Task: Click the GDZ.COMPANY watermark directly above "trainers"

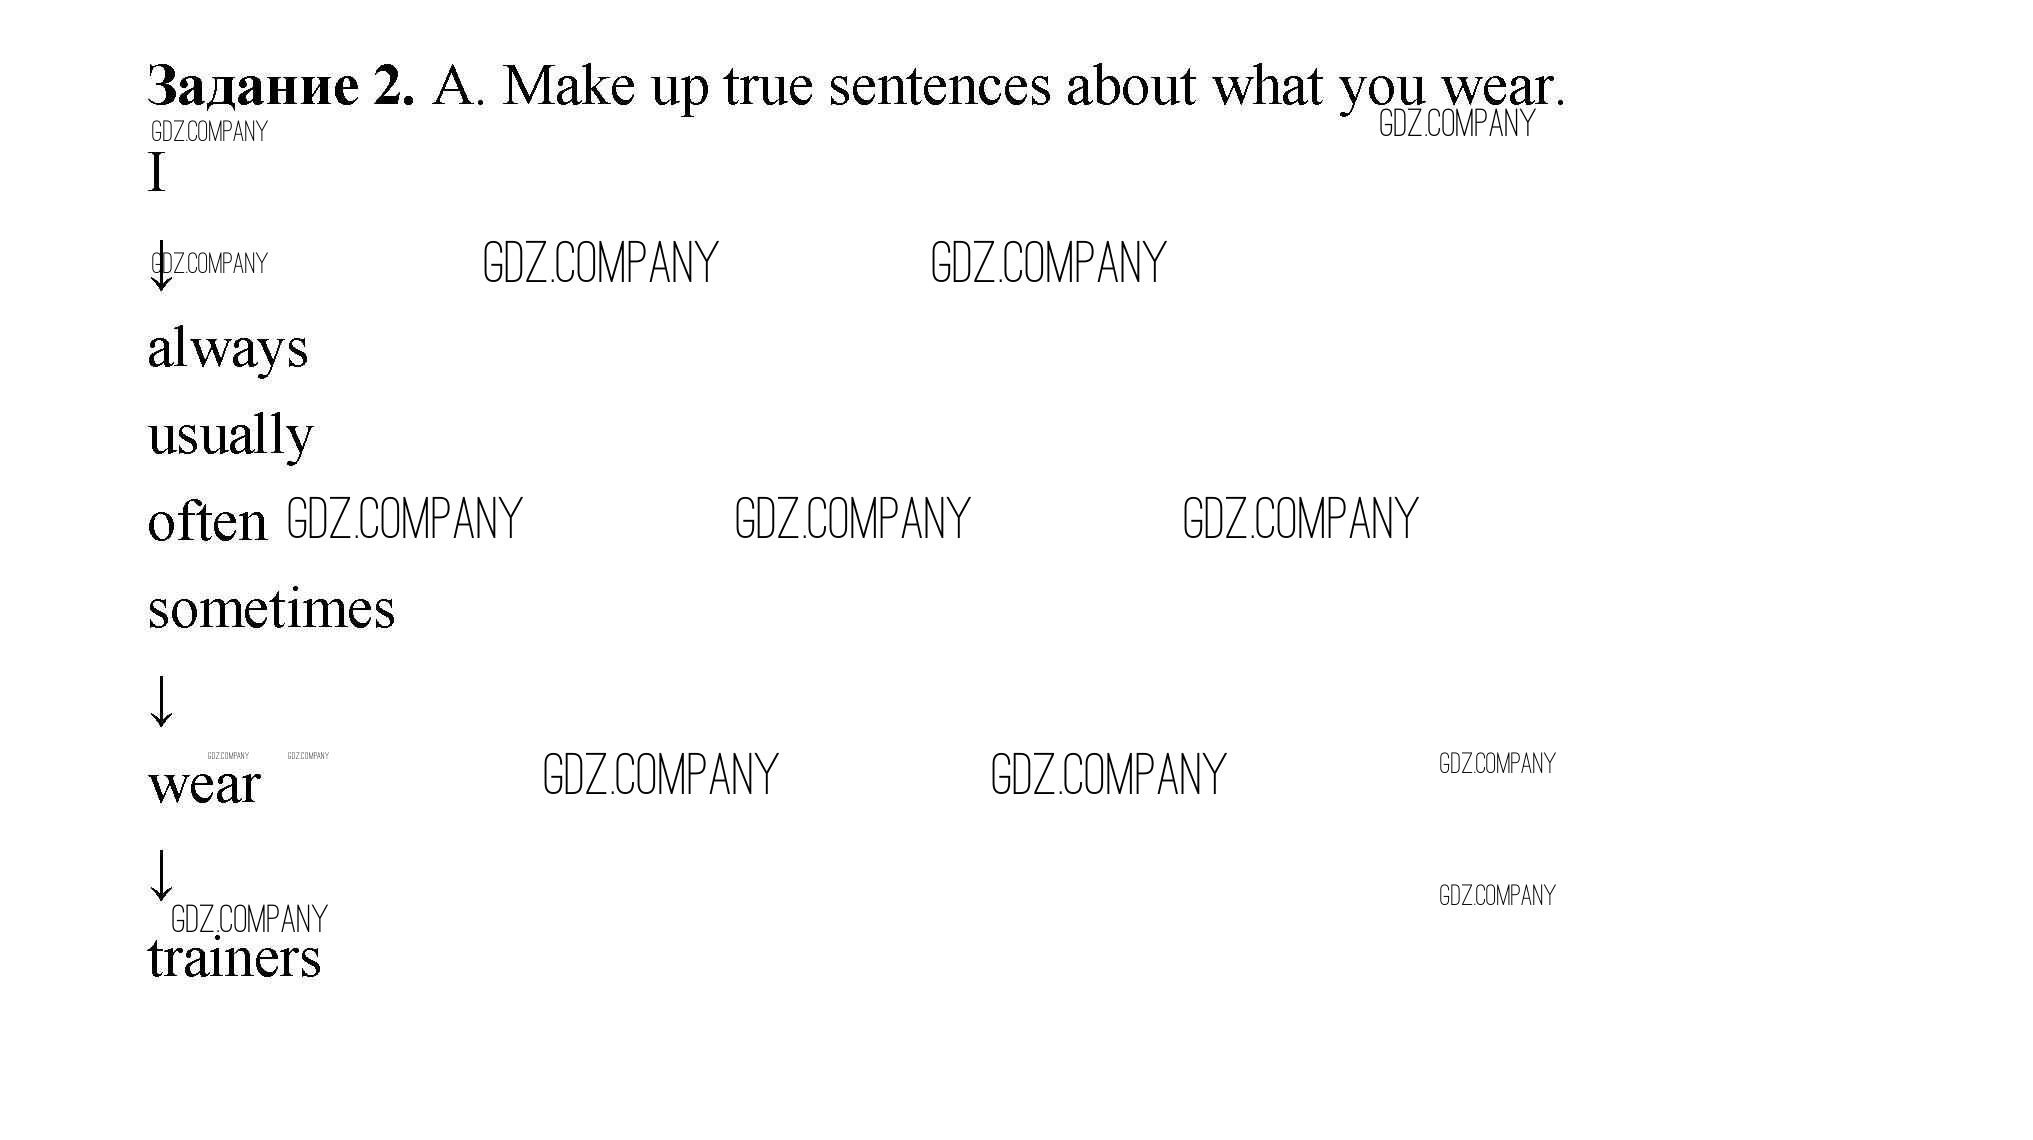Action: [249, 919]
